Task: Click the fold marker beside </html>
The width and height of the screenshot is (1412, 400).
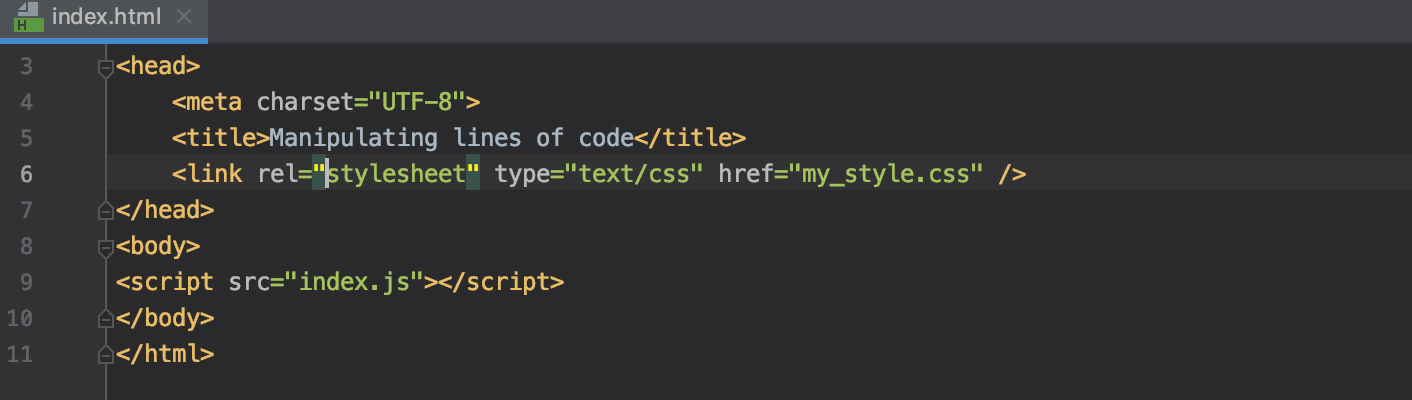Action: click(105, 355)
